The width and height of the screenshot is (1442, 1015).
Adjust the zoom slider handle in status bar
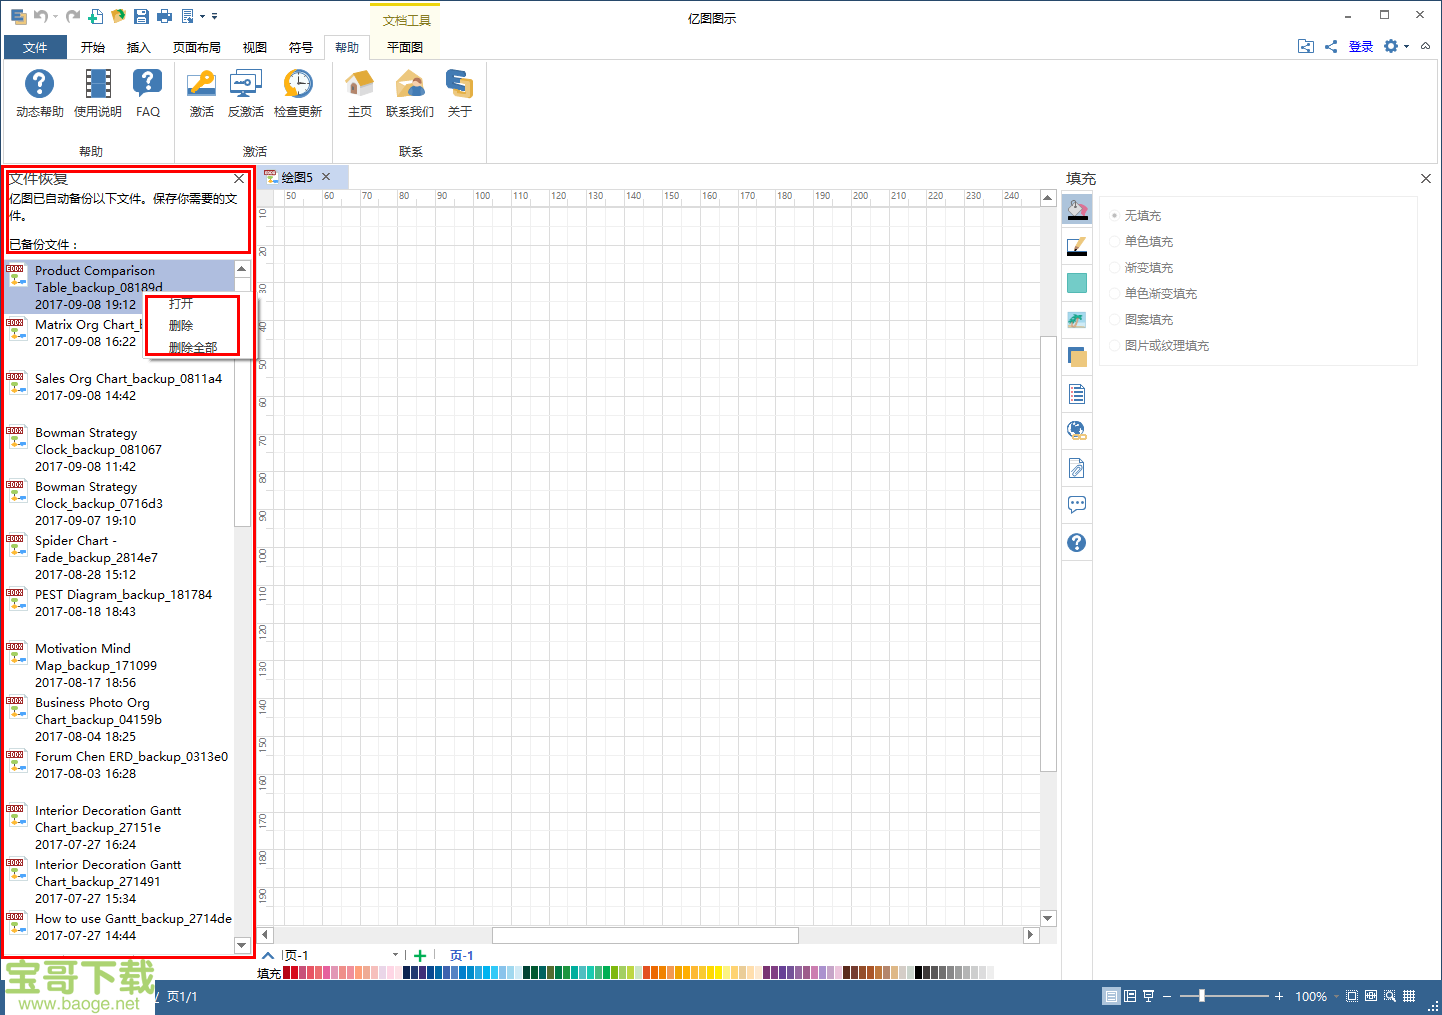click(x=1202, y=996)
